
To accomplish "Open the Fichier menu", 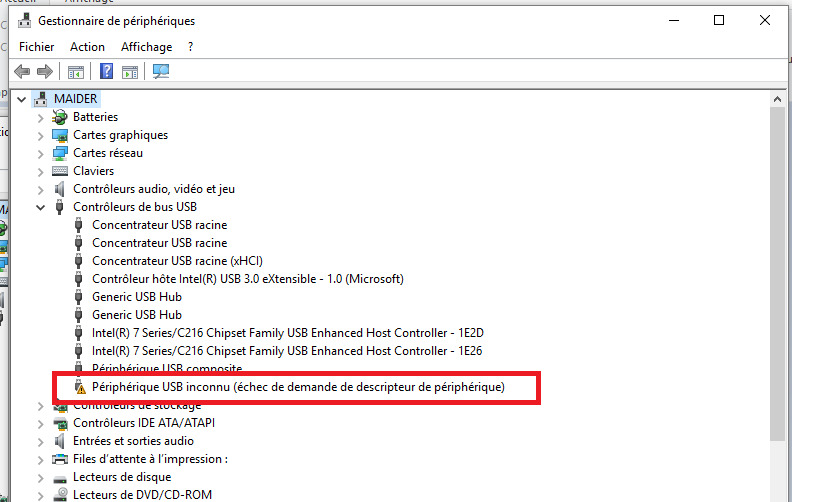I will click(37, 47).
